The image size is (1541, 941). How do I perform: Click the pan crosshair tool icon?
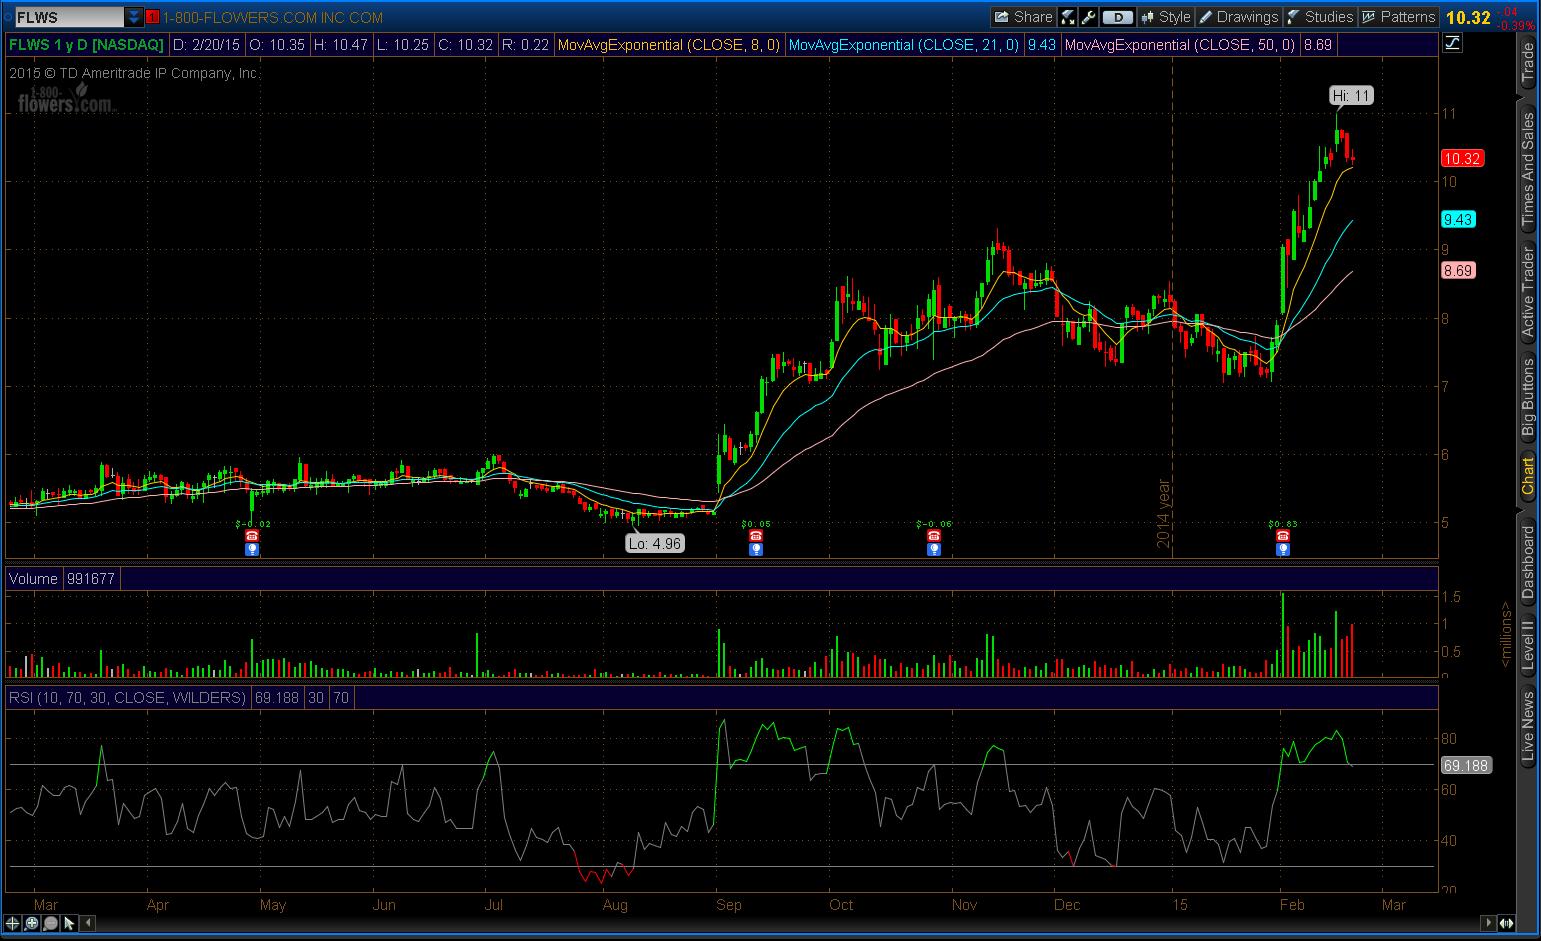13,923
